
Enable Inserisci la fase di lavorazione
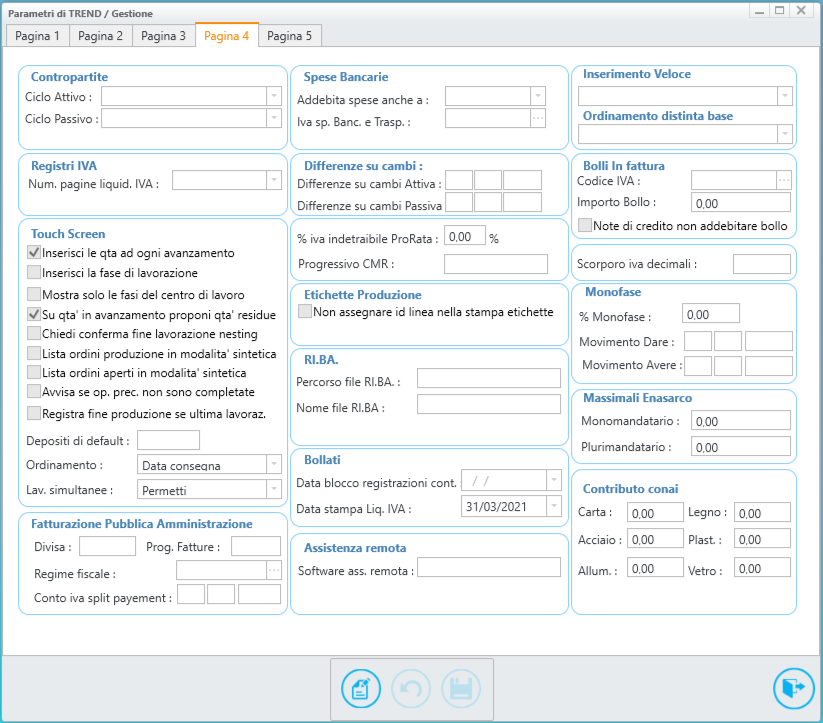tap(34, 272)
